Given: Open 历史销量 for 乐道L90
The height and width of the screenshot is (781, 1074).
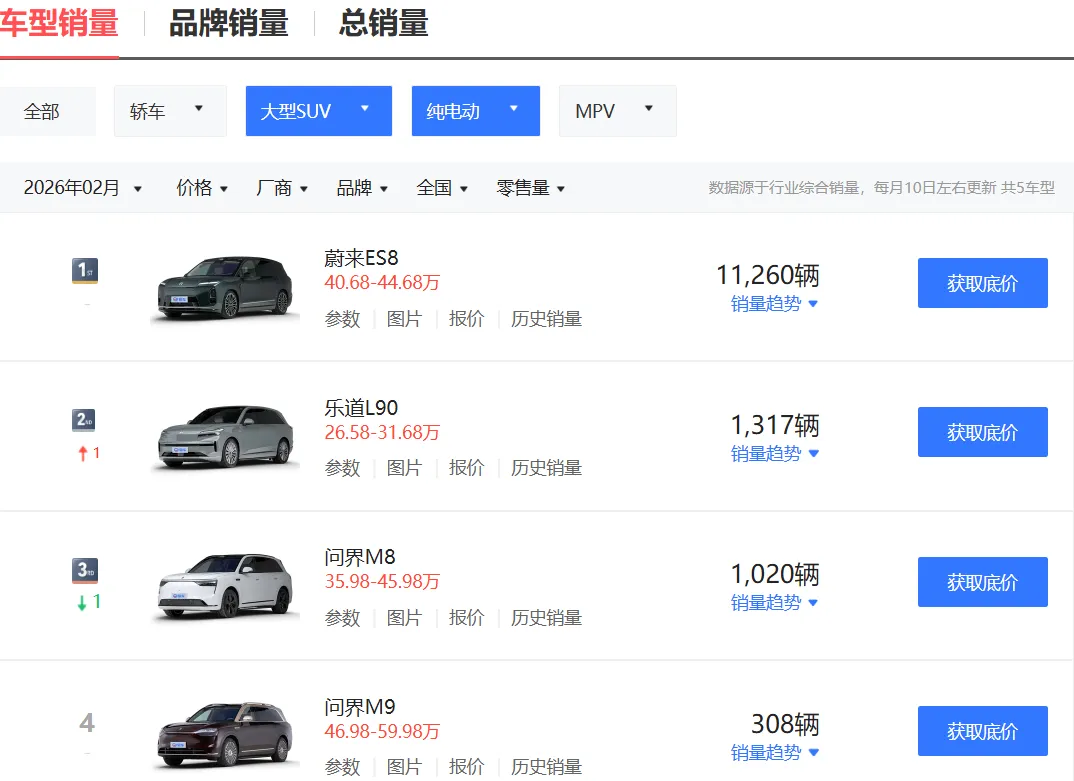Looking at the screenshot, I should tap(547, 468).
